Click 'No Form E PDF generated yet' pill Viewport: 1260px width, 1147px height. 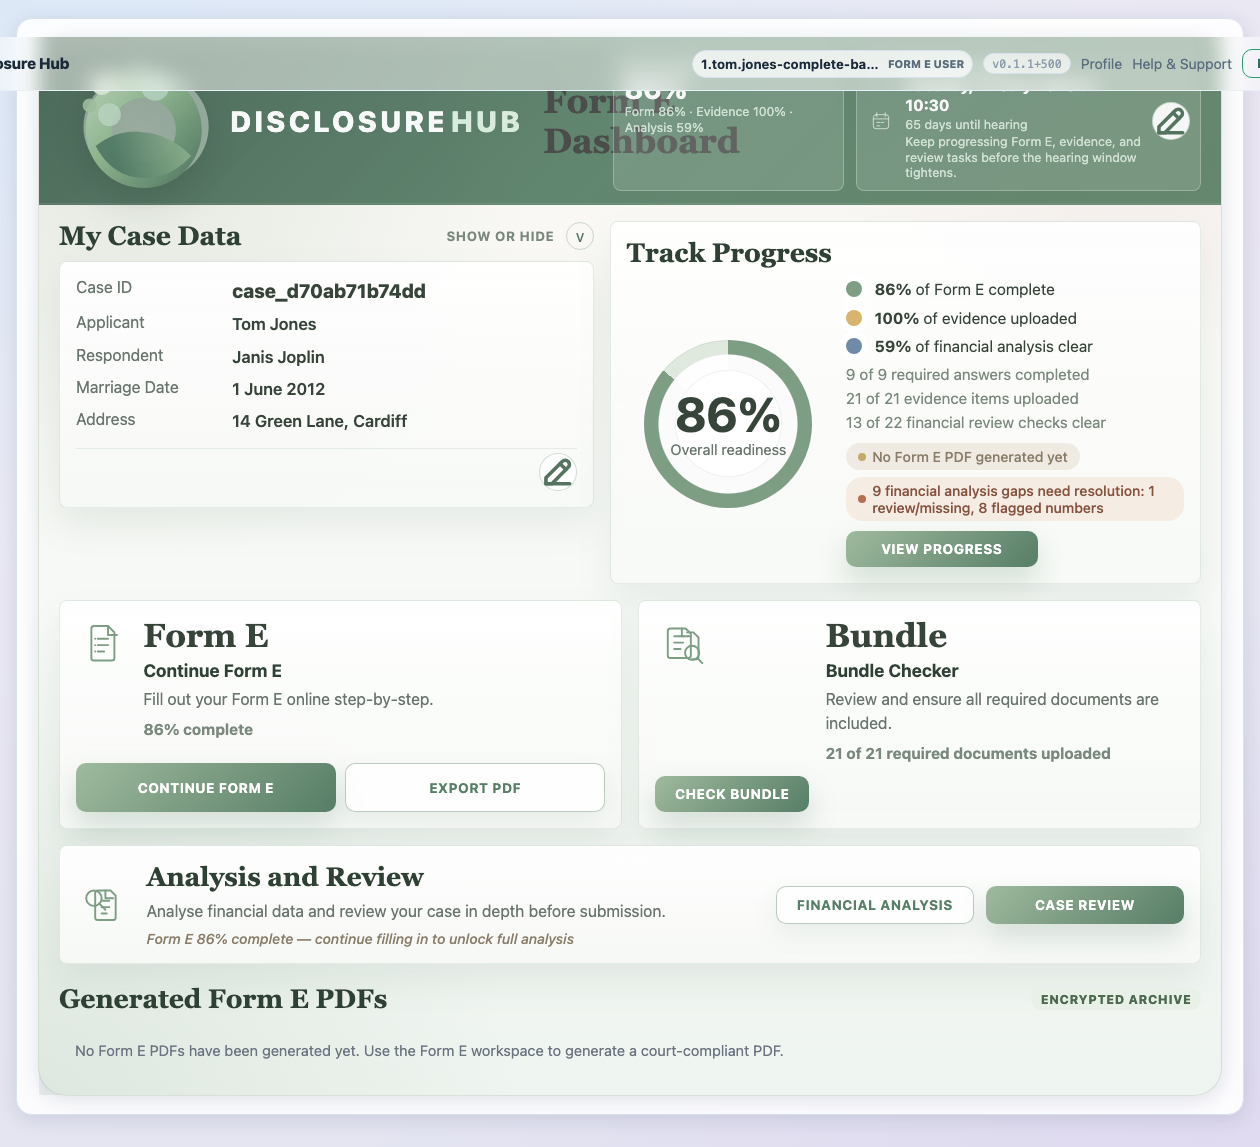[963, 457]
